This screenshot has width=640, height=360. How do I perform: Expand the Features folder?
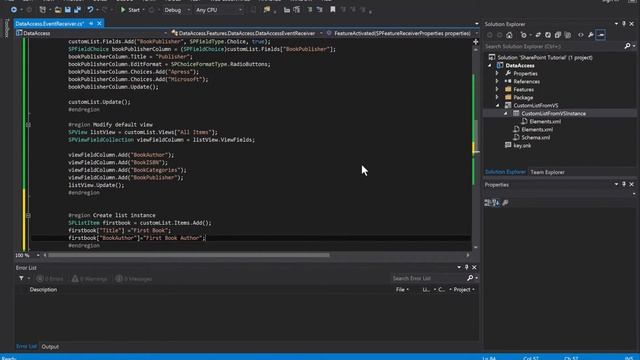(x=497, y=89)
